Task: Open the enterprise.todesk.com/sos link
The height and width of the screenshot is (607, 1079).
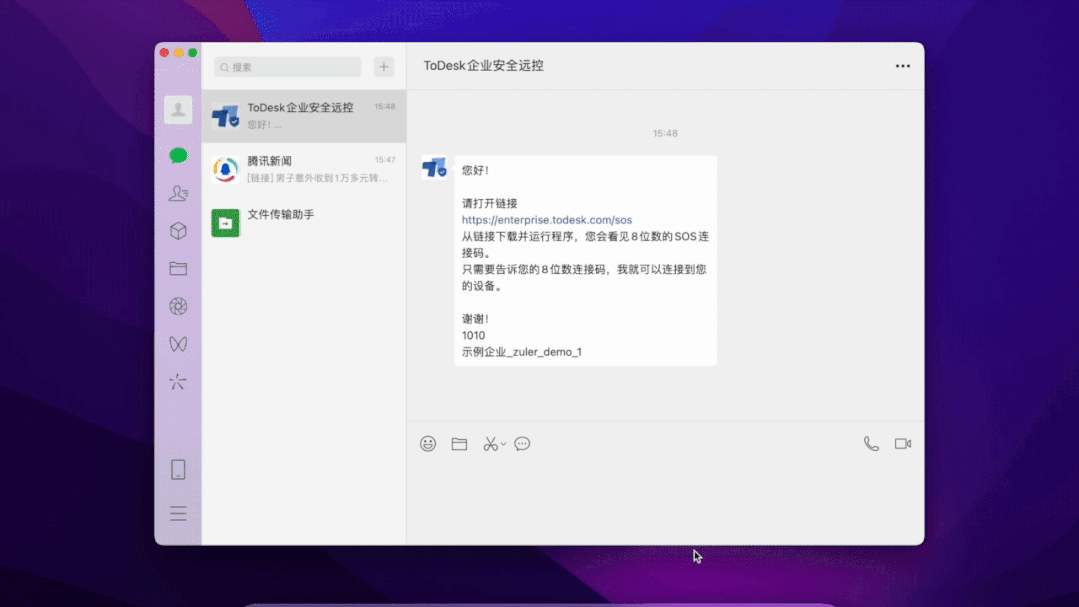Action: coord(546,220)
